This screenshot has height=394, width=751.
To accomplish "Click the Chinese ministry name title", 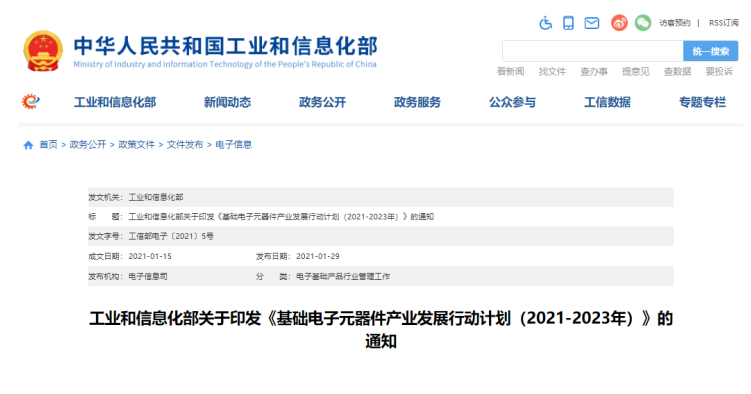I will coord(226,46).
